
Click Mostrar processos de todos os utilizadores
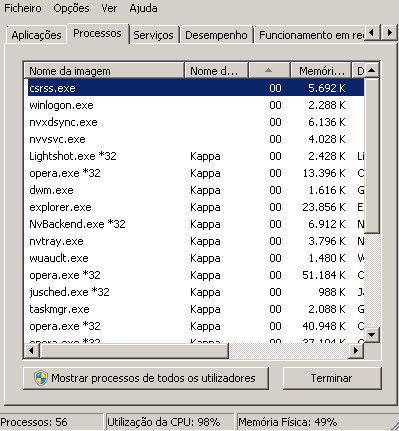[x=146, y=378]
